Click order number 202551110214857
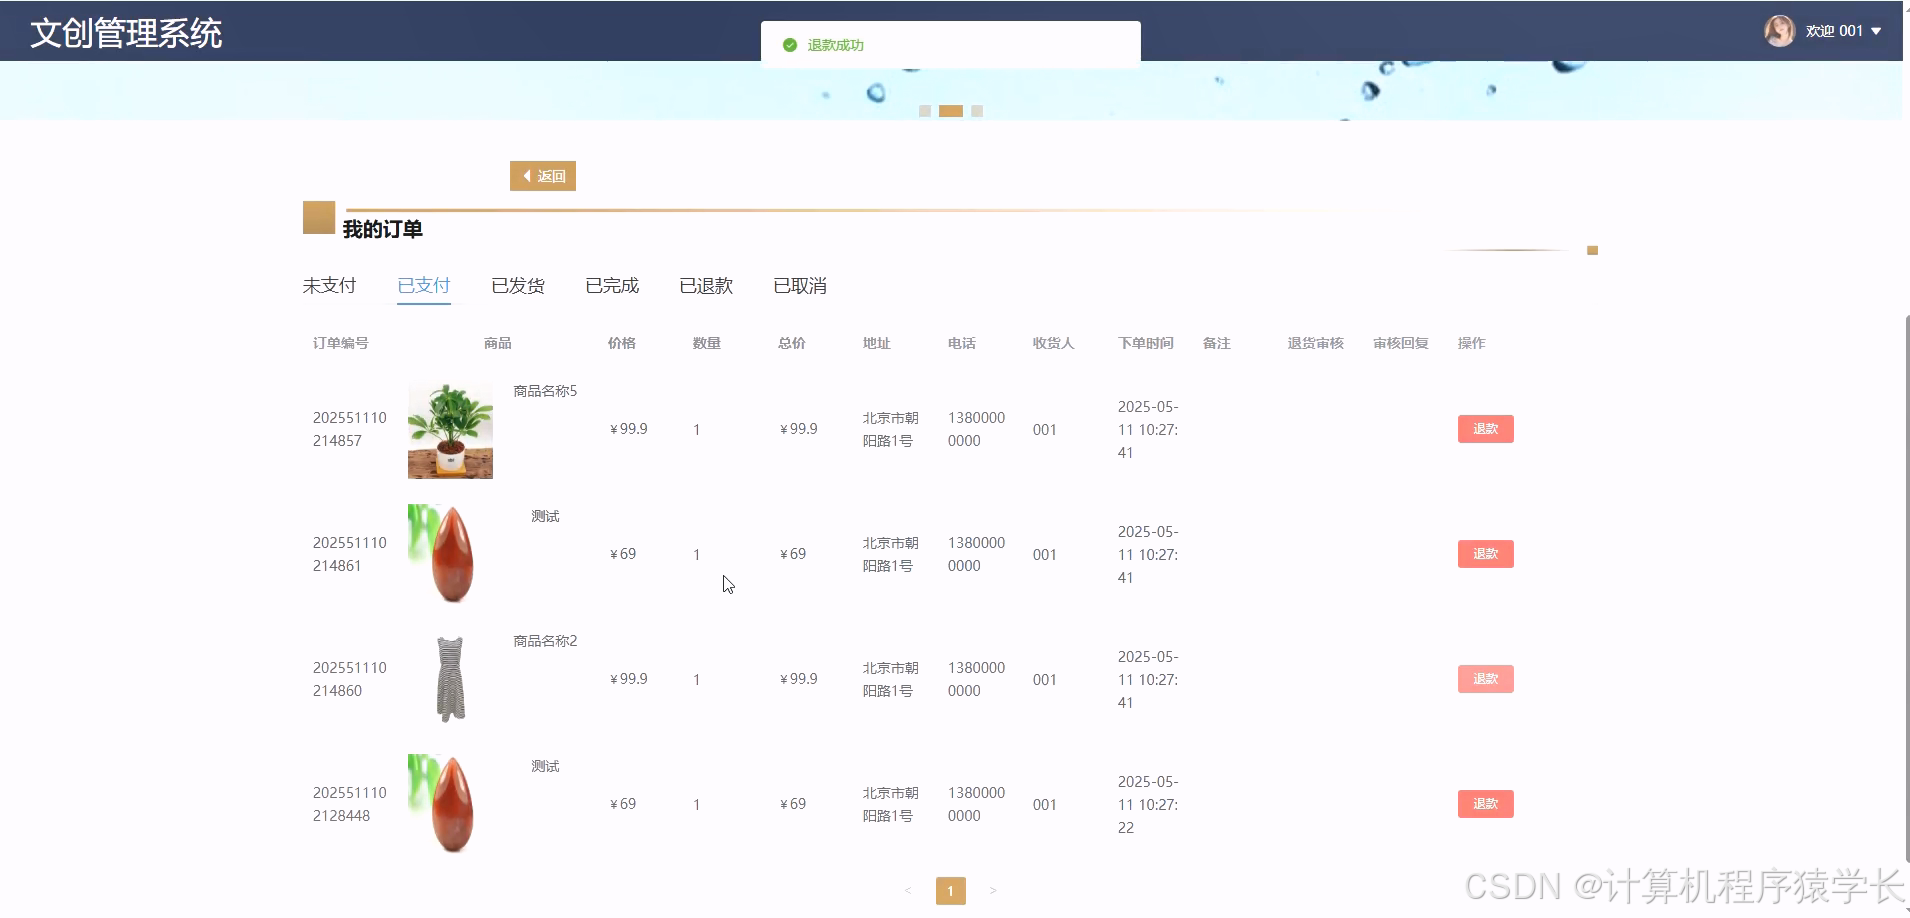 tap(349, 429)
